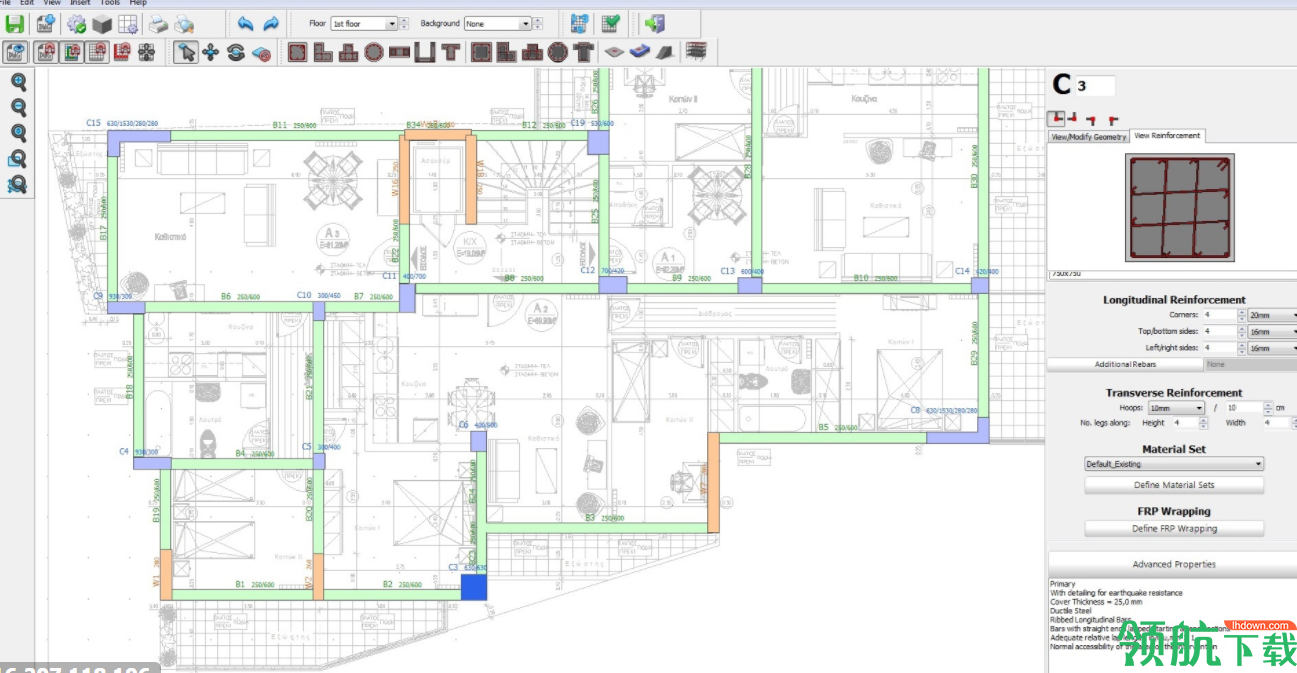Click the zoom in magnifier
Image resolution: width=1297 pixels, height=673 pixels.
17,82
